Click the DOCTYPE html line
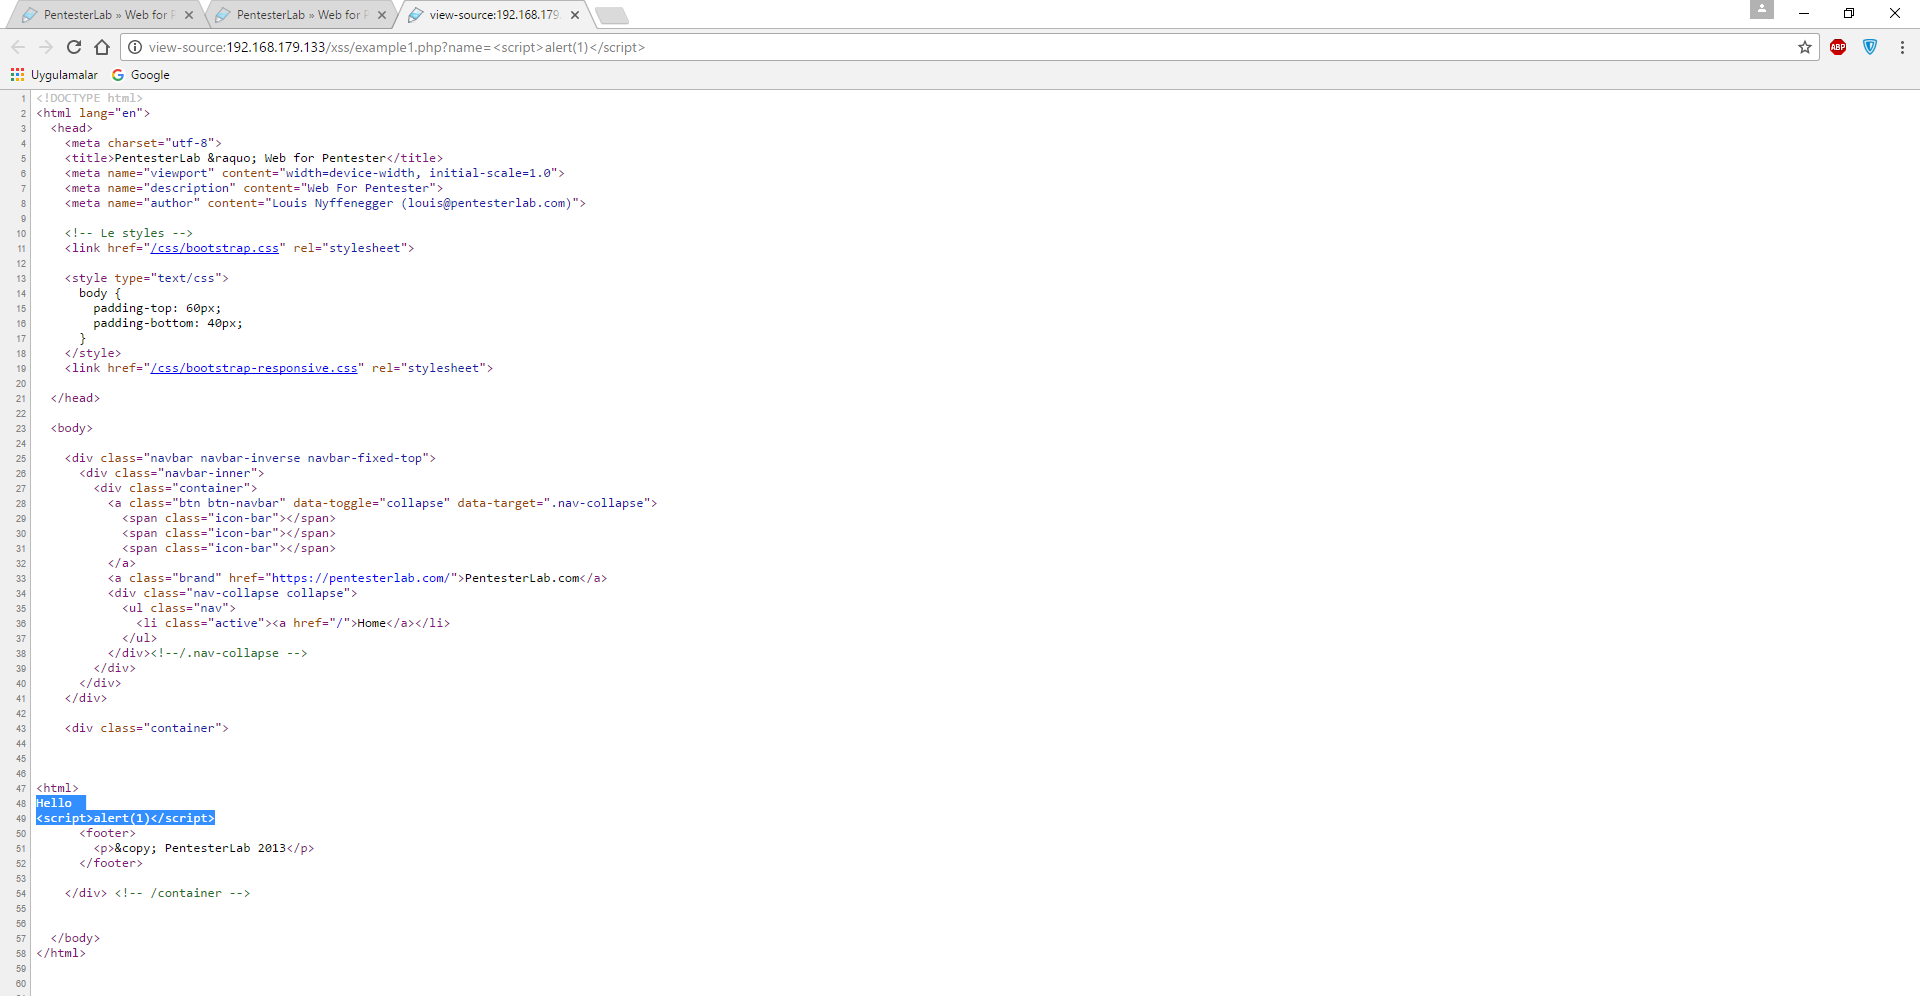The image size is (1920, 996). (90, 98)
